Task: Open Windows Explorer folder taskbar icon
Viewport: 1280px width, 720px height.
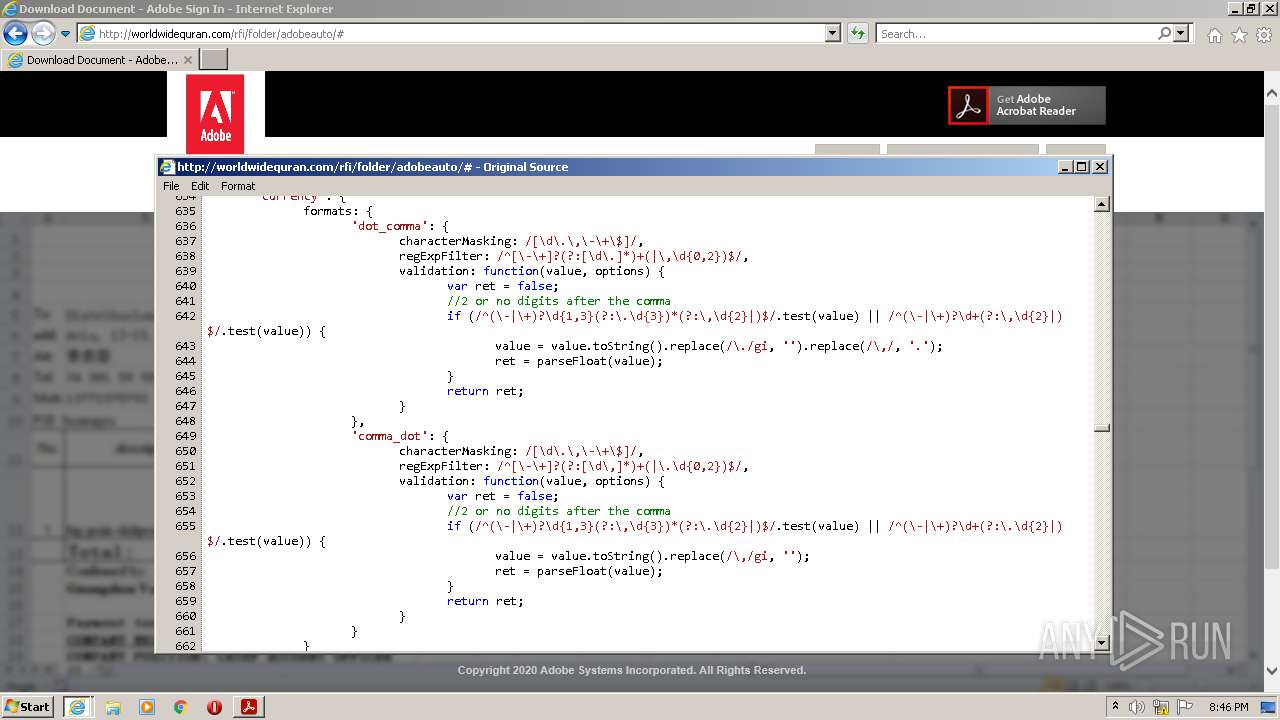Action: [113, 707]
